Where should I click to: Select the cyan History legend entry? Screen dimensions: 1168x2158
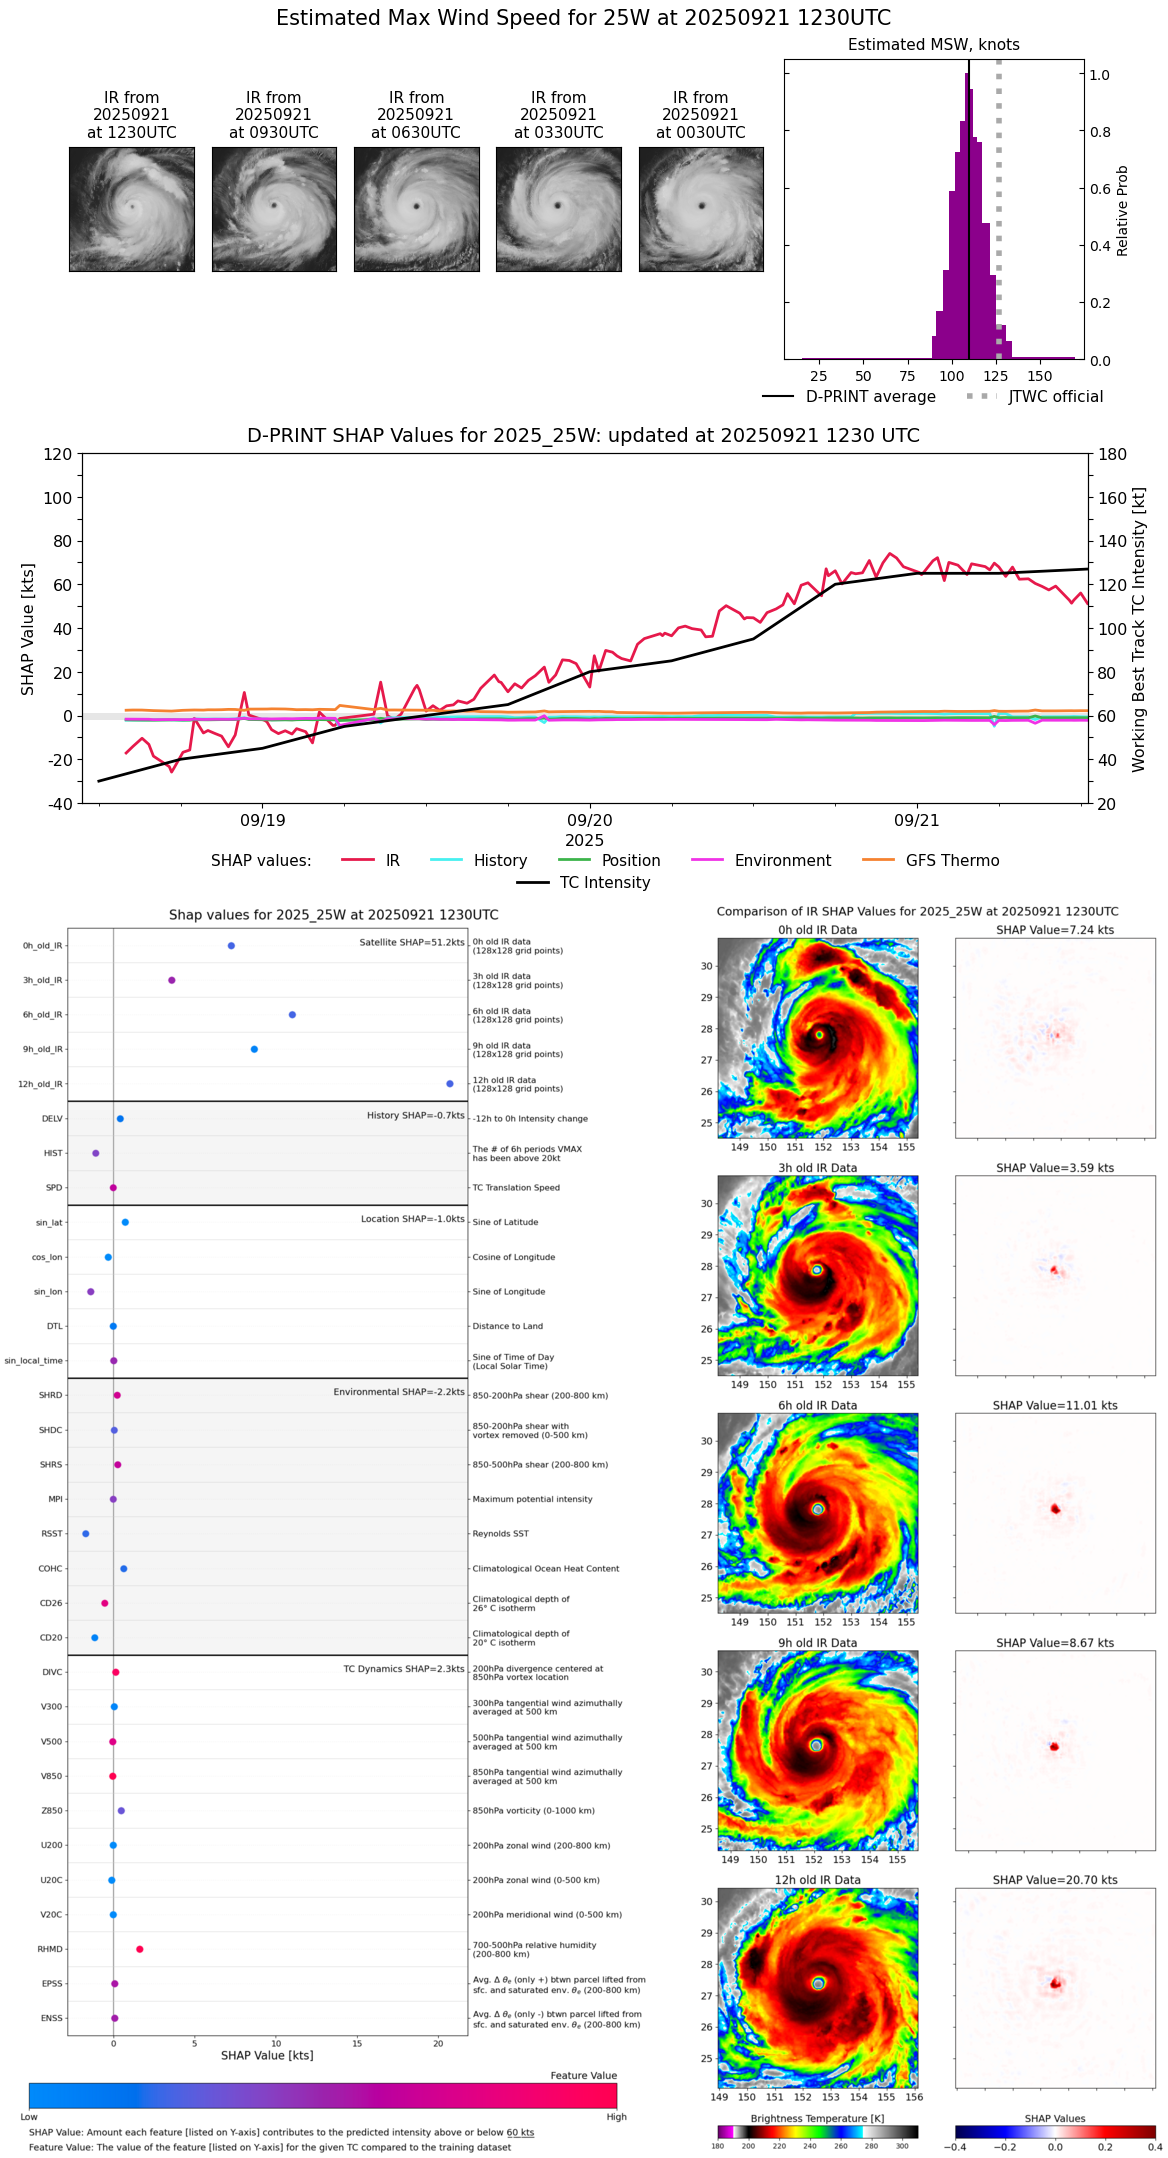tap(478, 860)
